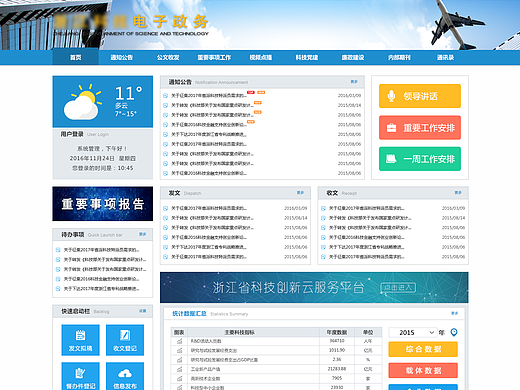Click 点击进入 on the 浙江省科技创新云服务平台 banner
This screenshot has height=390, width=520.
pyautogui.click(x=398, y=288)
